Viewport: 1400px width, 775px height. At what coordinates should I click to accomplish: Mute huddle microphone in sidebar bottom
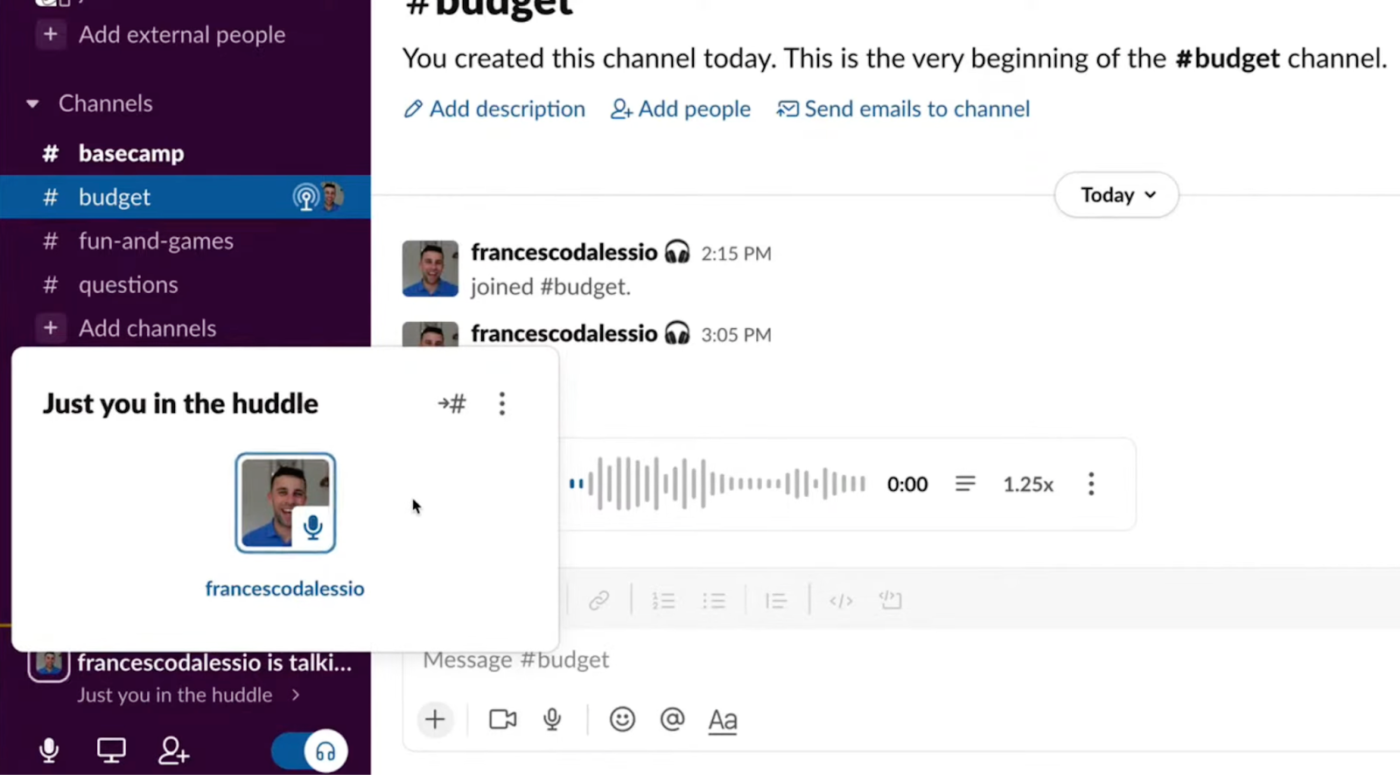[47, 750]
